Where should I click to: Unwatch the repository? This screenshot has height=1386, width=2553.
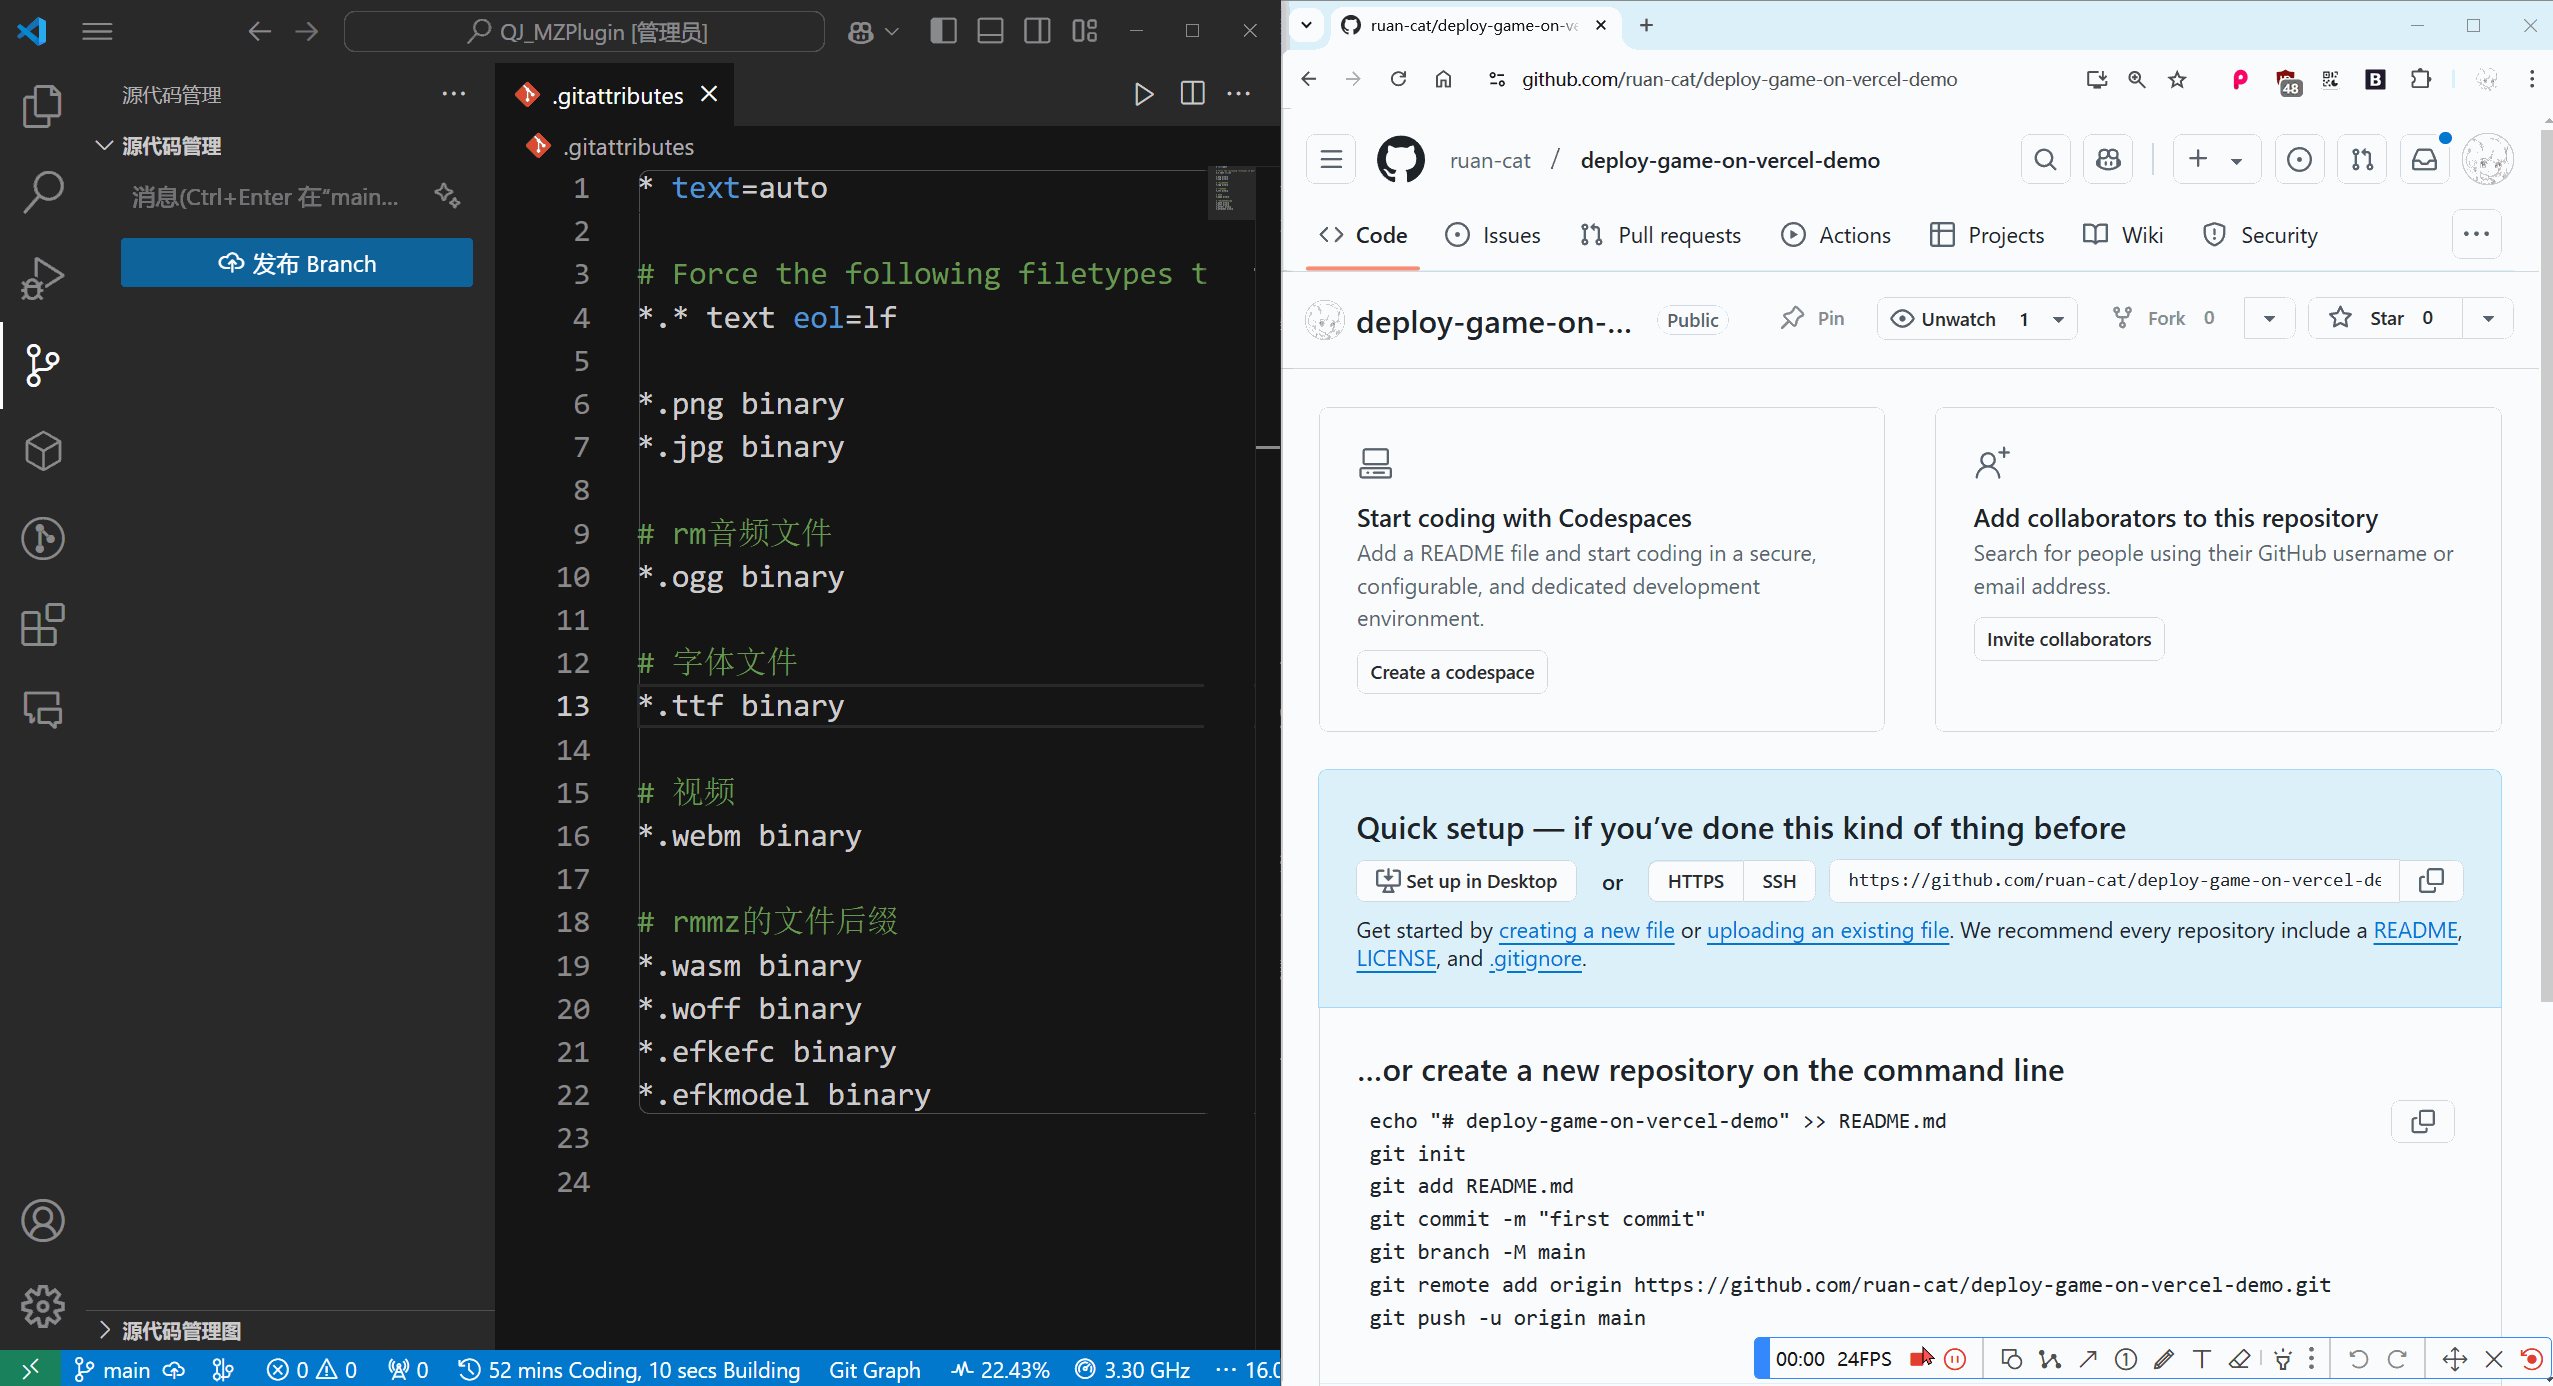1957,319
